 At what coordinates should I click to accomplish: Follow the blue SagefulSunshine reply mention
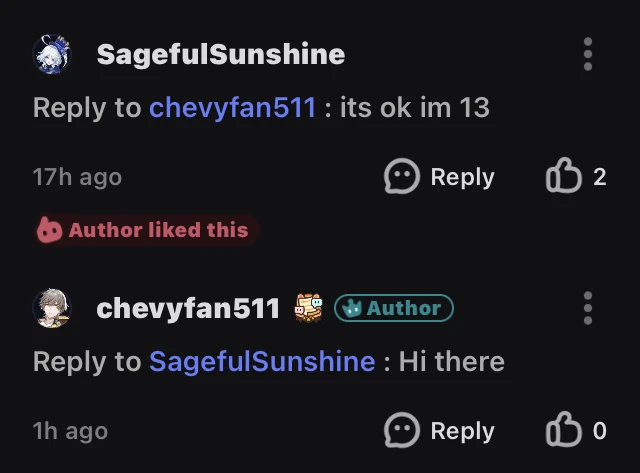(262, 361)
